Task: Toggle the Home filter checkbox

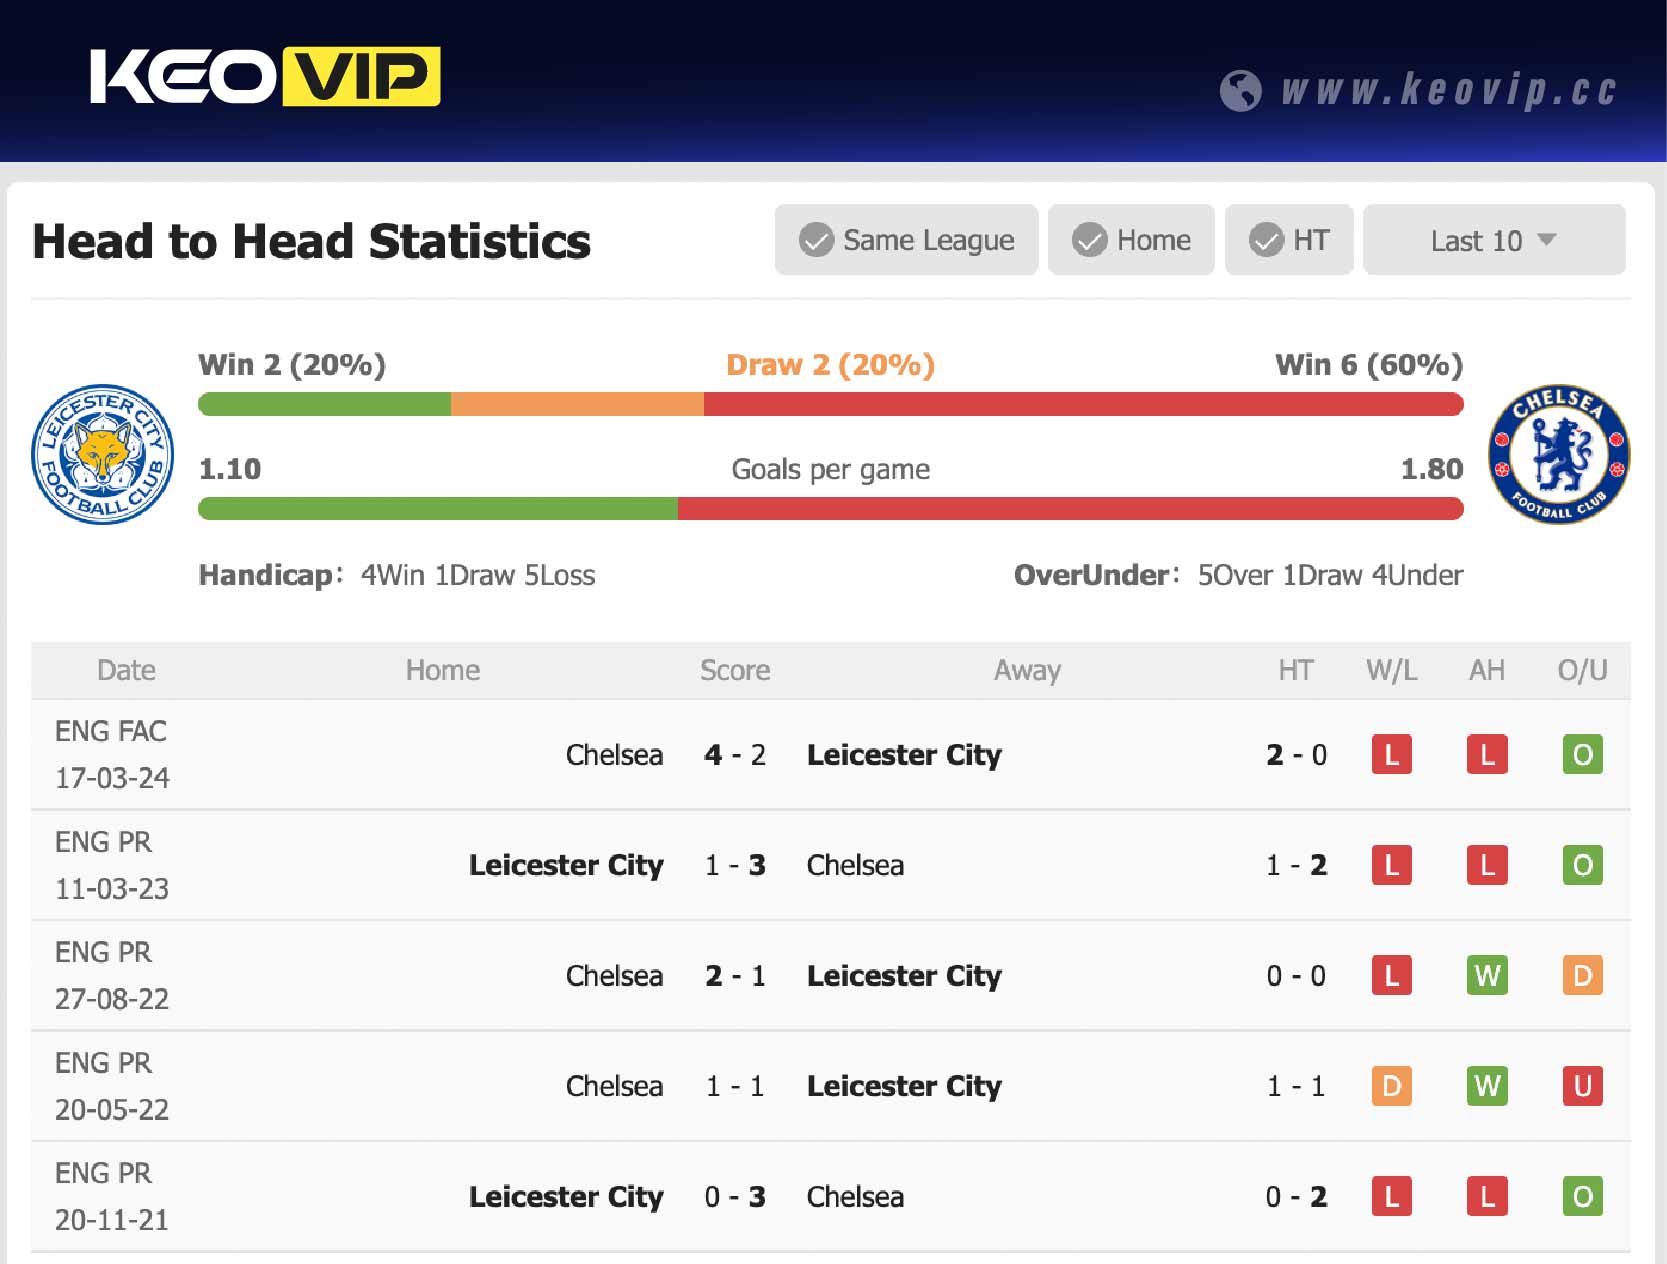Action: pyautogui.click(x=1131, y=240)
